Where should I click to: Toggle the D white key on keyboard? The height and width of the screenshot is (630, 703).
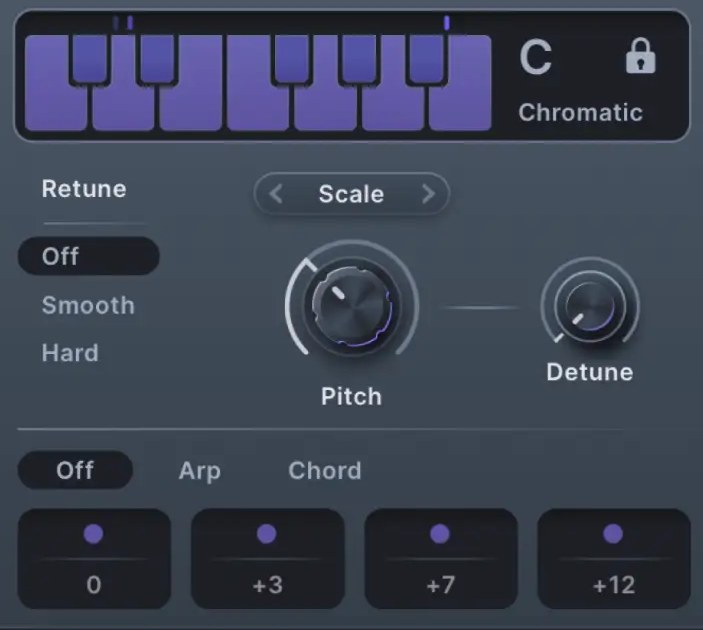[123, 108]
